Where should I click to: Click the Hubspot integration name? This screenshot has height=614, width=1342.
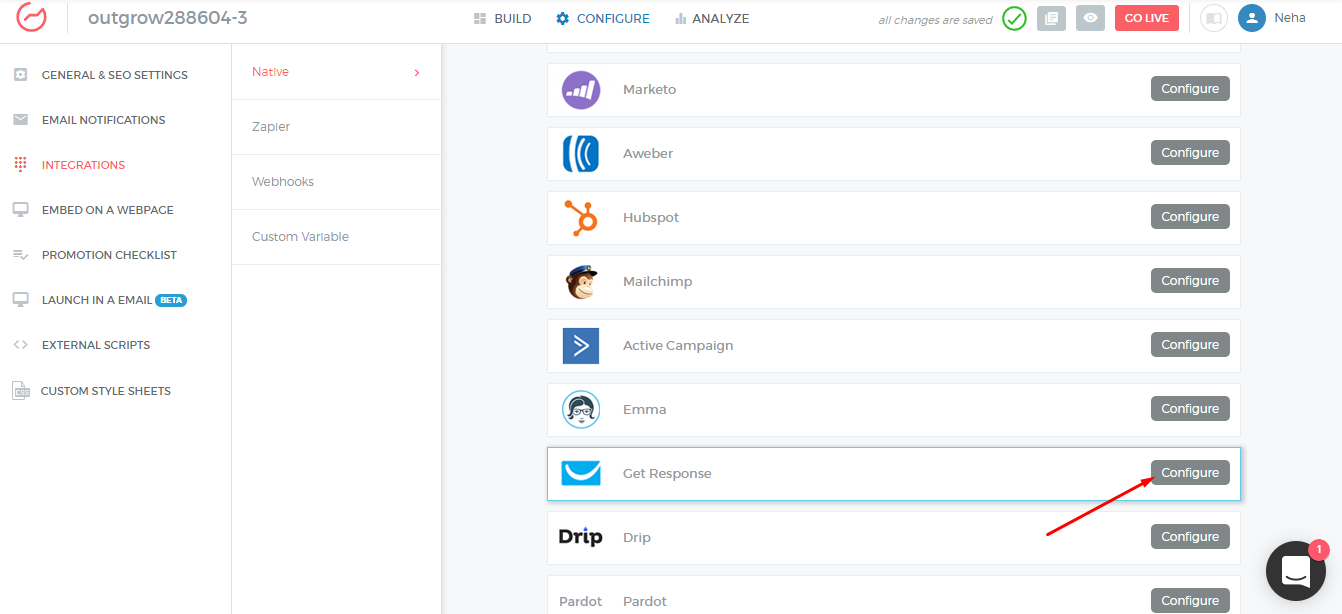(x=651, y=218)
